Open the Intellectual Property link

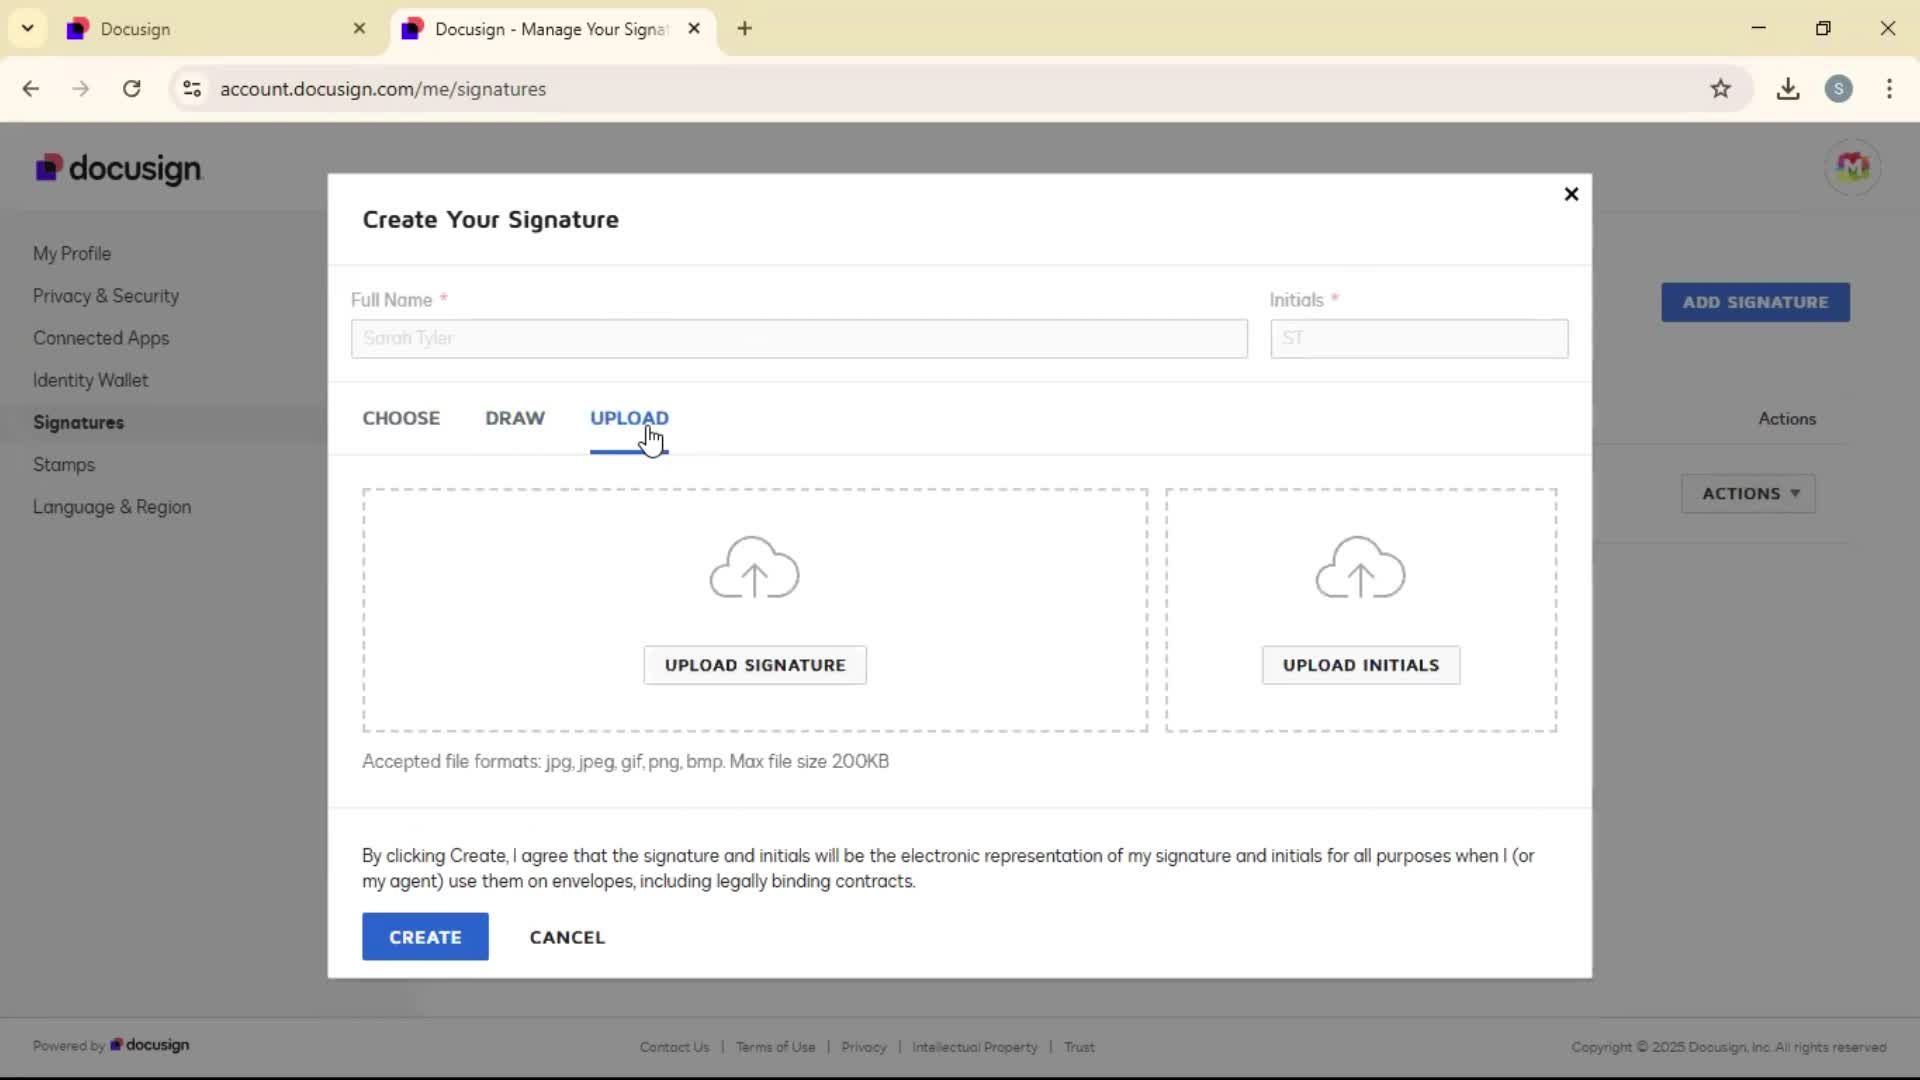975,1047
